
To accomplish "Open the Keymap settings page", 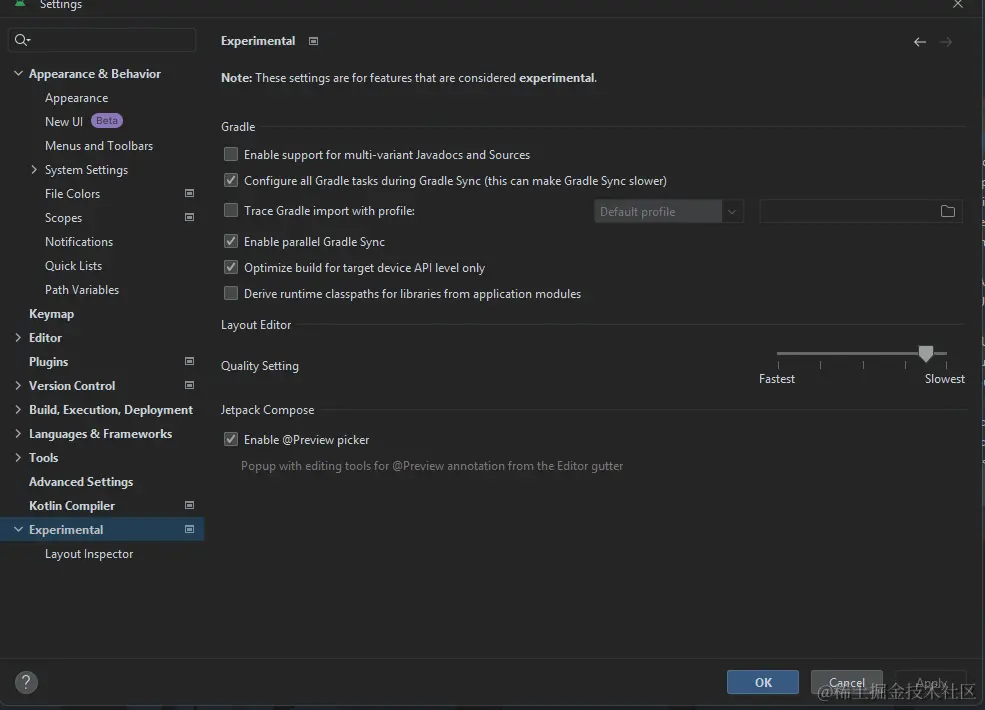I will [x=52, y=314].
